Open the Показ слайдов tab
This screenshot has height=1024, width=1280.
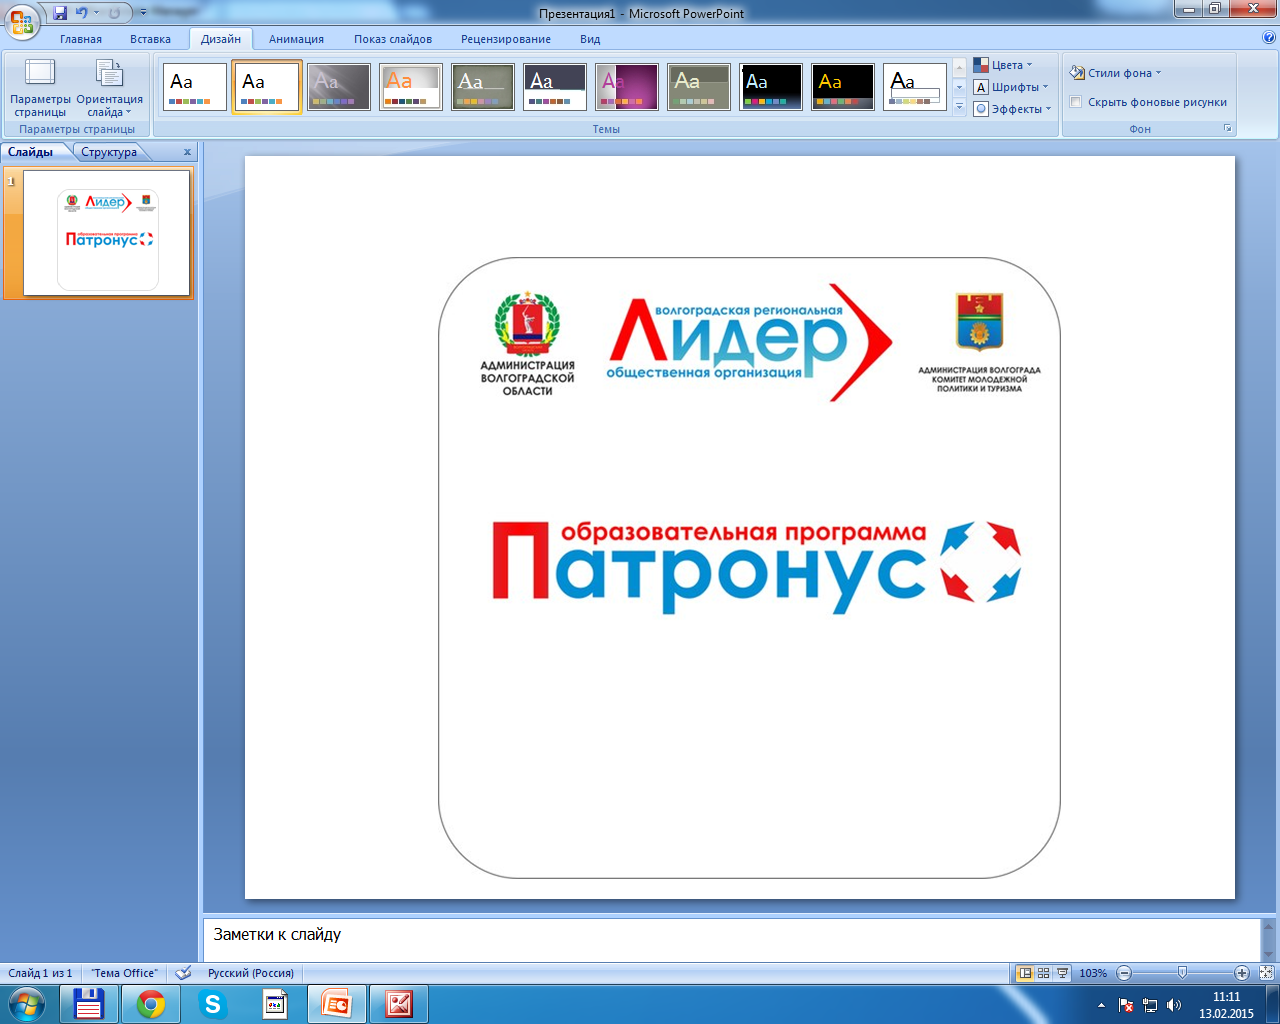tap(393, 39)
